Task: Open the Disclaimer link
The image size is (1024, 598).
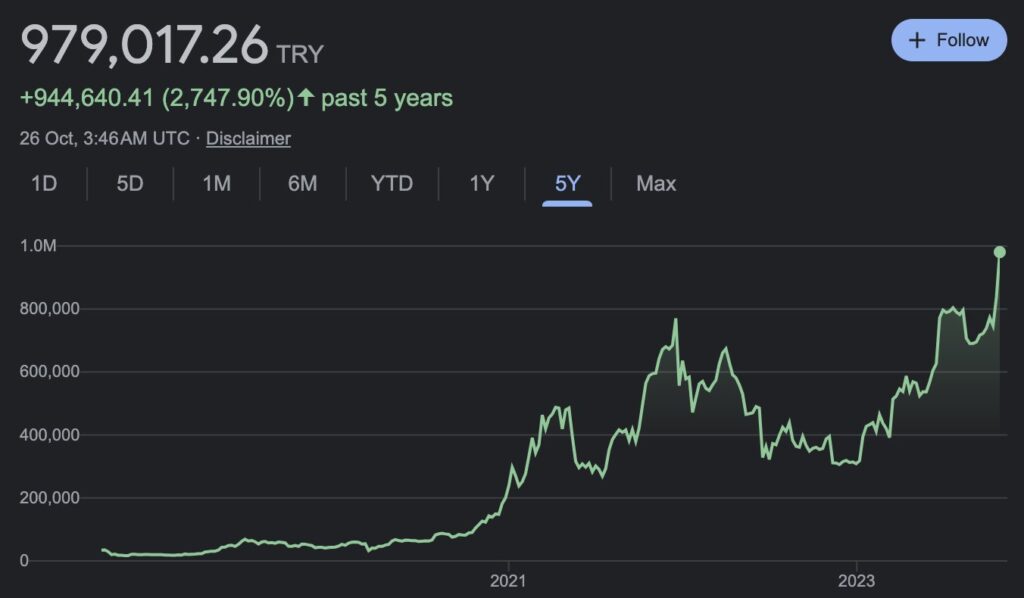Action: tap(247, 138)
